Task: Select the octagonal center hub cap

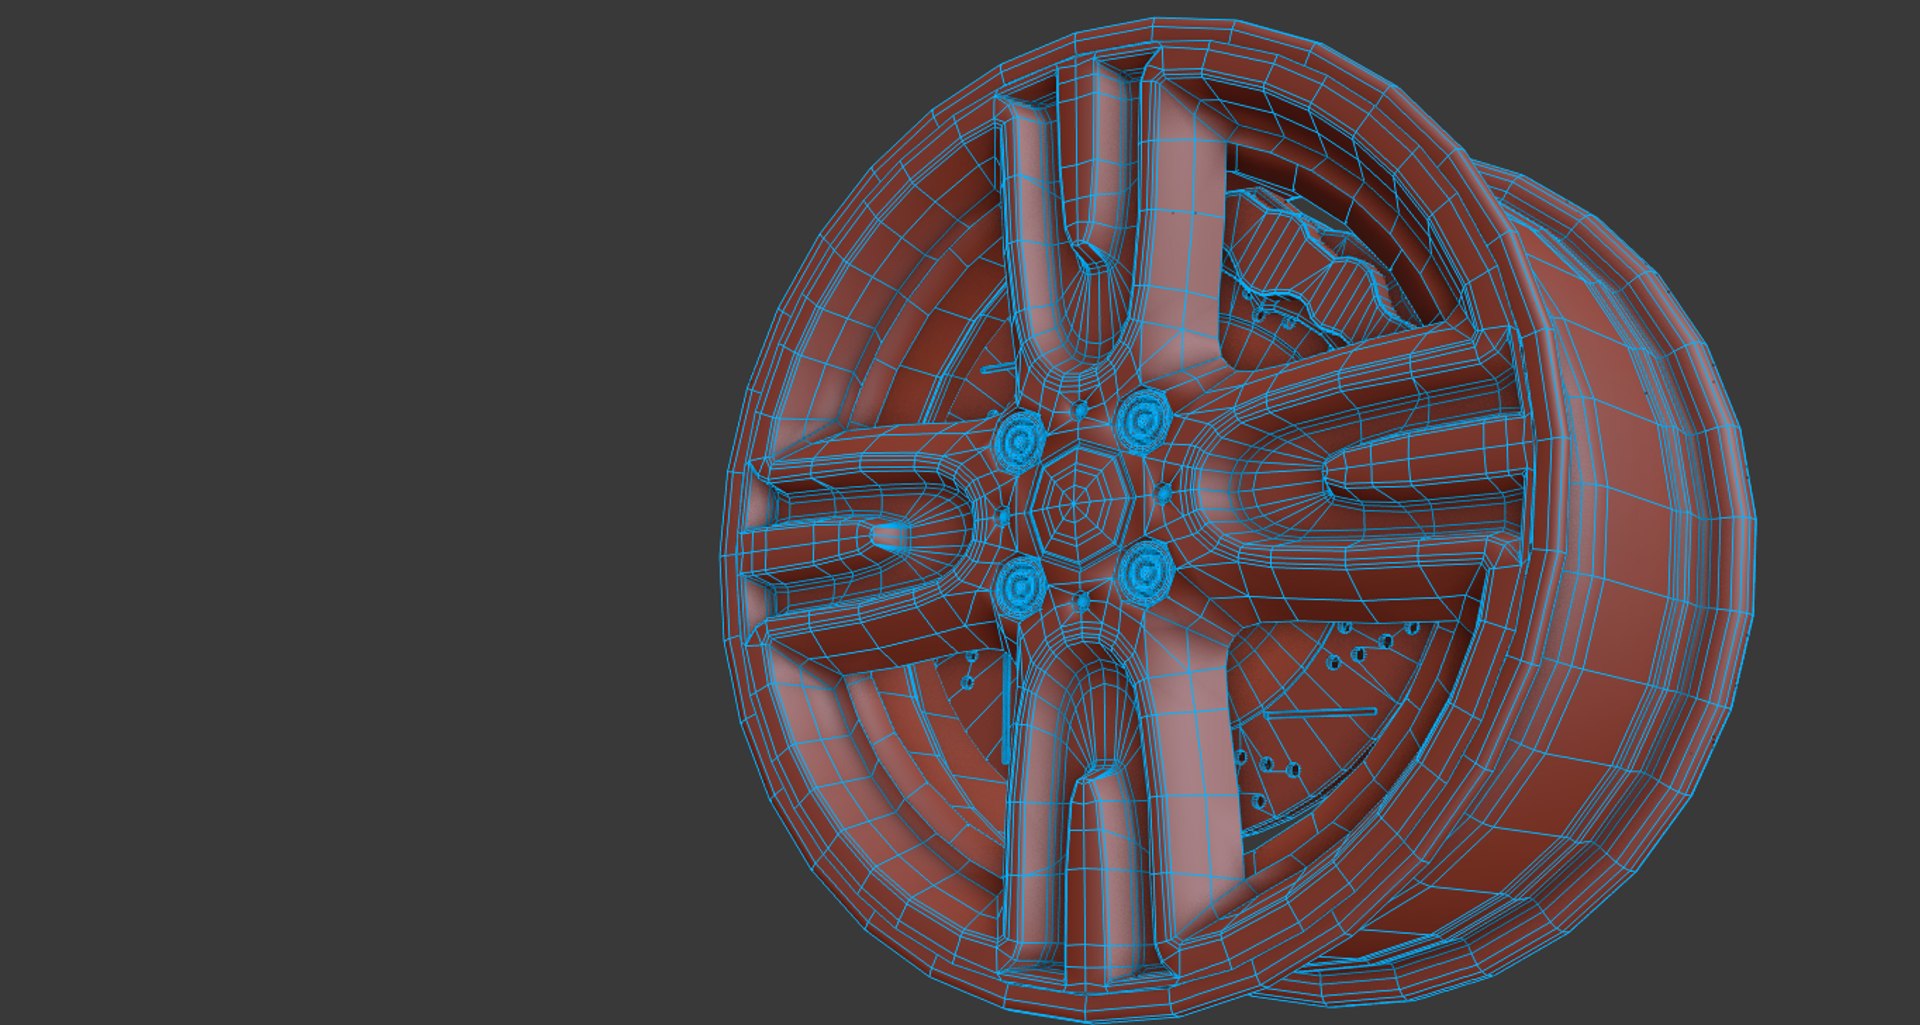Action: click(x=1083, y=505)
